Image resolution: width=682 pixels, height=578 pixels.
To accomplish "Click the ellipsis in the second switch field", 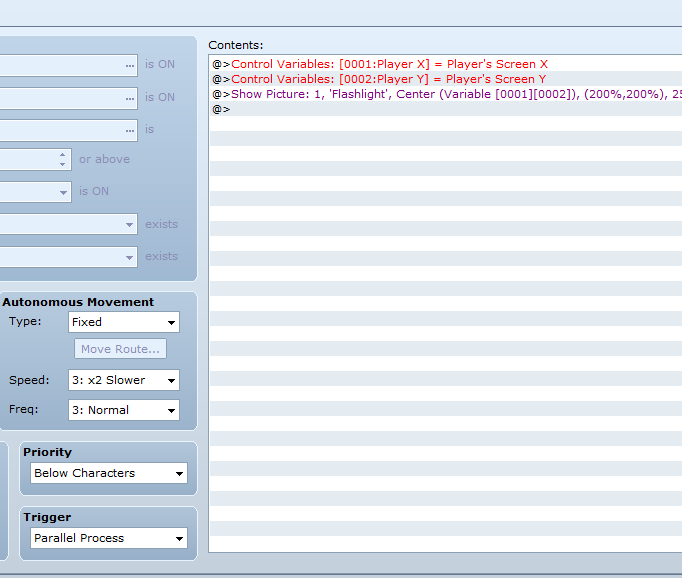I will (129, 98).
